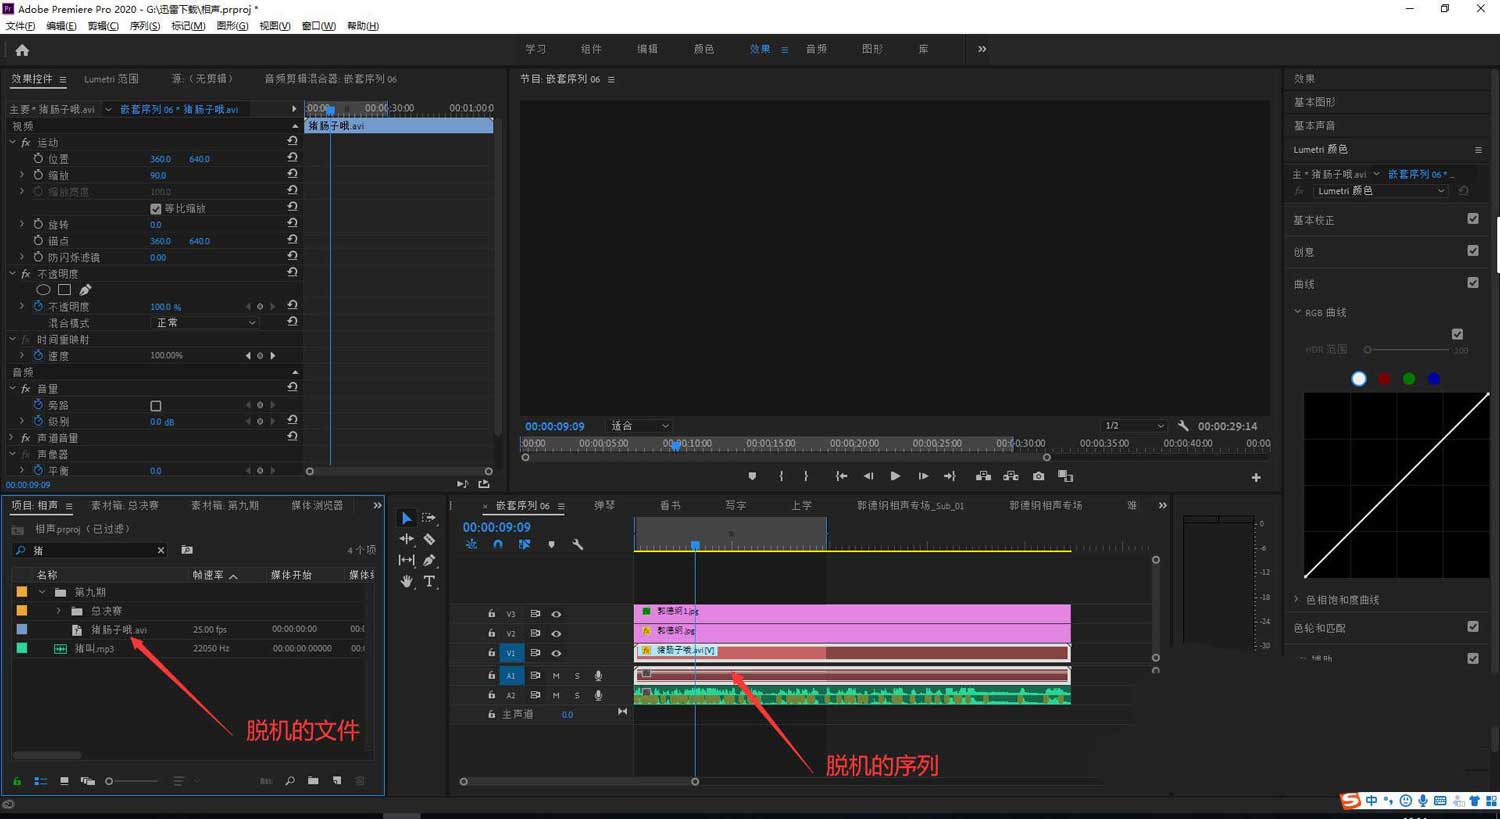Open the 适合 zoom level dropdown
The width and height of the screenshot is (1500, 819).
click(640, 426)
